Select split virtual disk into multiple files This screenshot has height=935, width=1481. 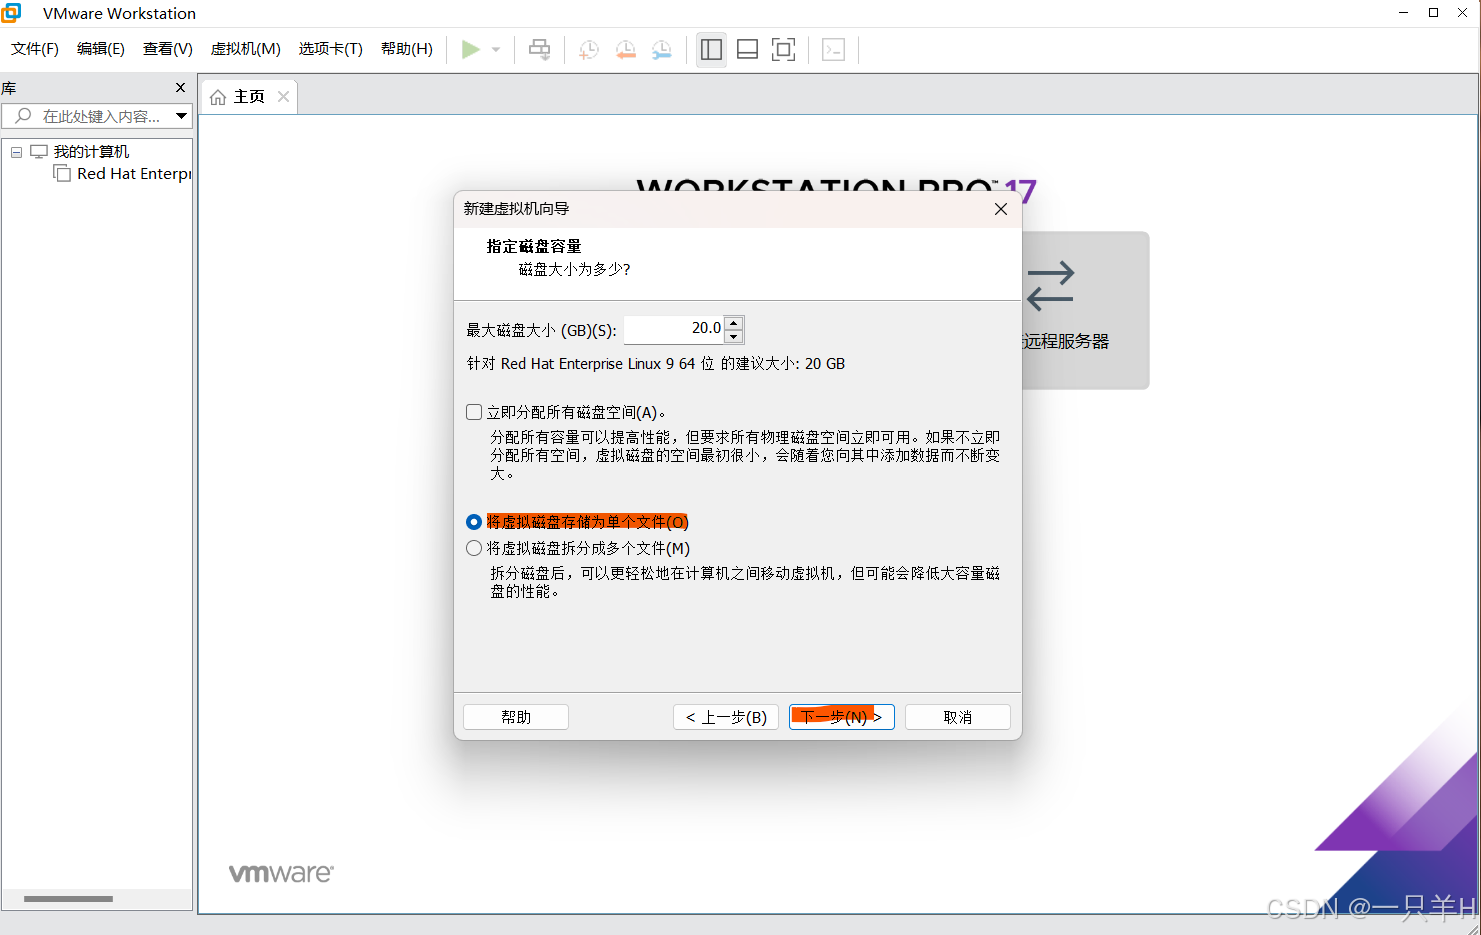(x=474, y=548)
